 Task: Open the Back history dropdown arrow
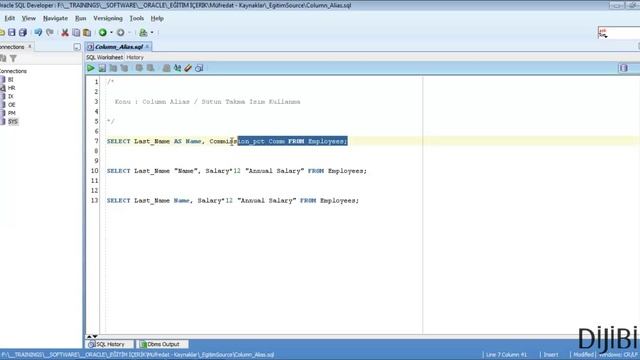111,32
